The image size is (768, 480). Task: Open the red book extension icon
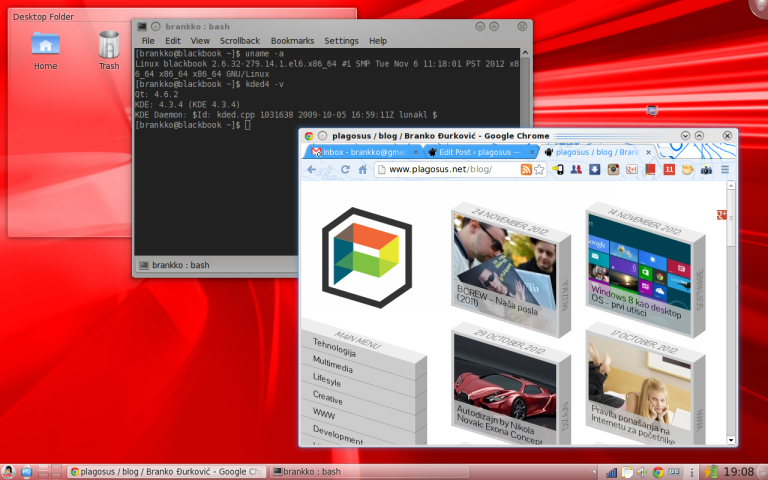coord(650,169)
